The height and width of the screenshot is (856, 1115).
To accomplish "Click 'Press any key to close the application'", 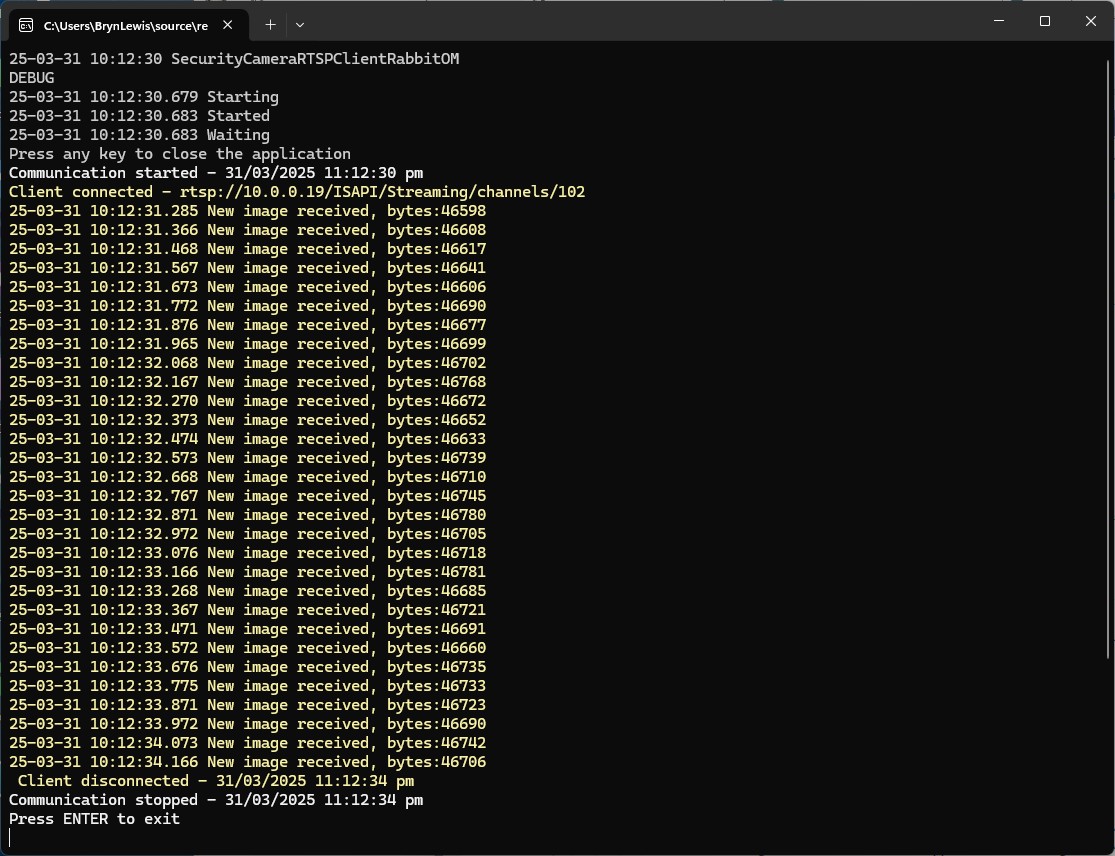I will pos(180,154).
